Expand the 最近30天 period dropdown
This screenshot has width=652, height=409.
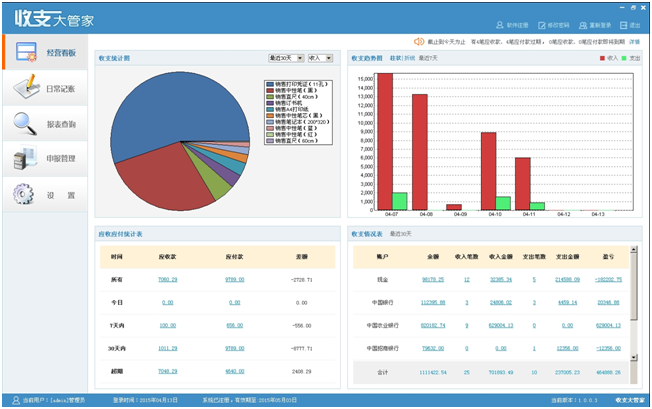(x=287, y=59)
